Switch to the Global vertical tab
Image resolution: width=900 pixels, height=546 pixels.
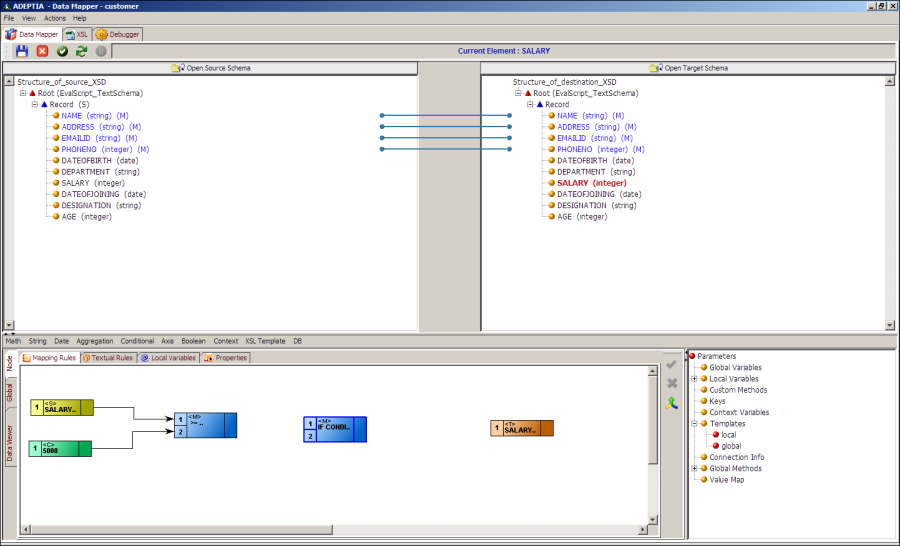[10, 393]
